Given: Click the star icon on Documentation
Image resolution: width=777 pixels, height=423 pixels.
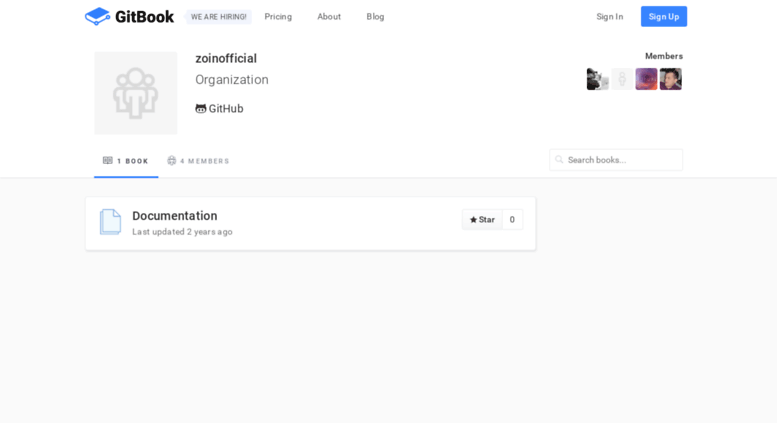Looking at the screenshot, I should click(473, 219).
